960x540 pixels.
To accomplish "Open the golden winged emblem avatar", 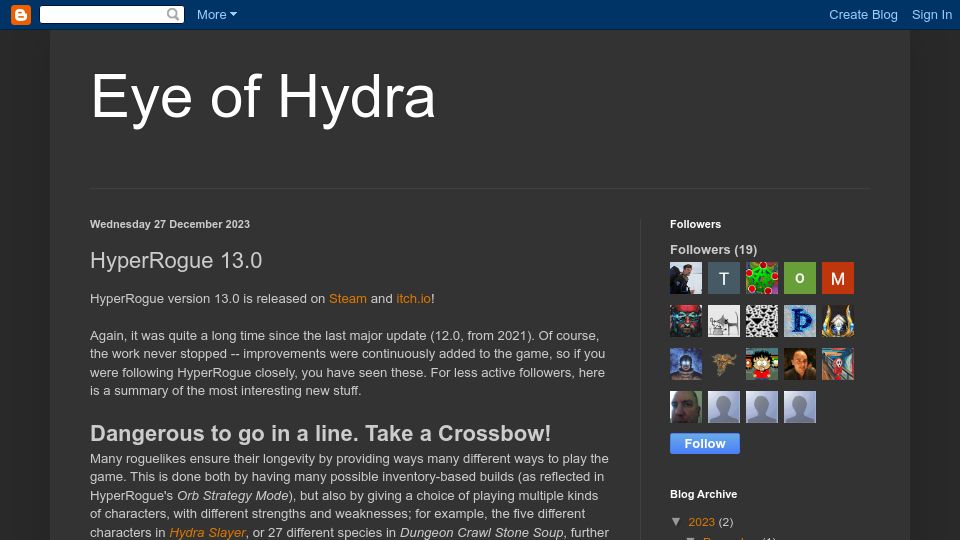I will pos(838,321).
